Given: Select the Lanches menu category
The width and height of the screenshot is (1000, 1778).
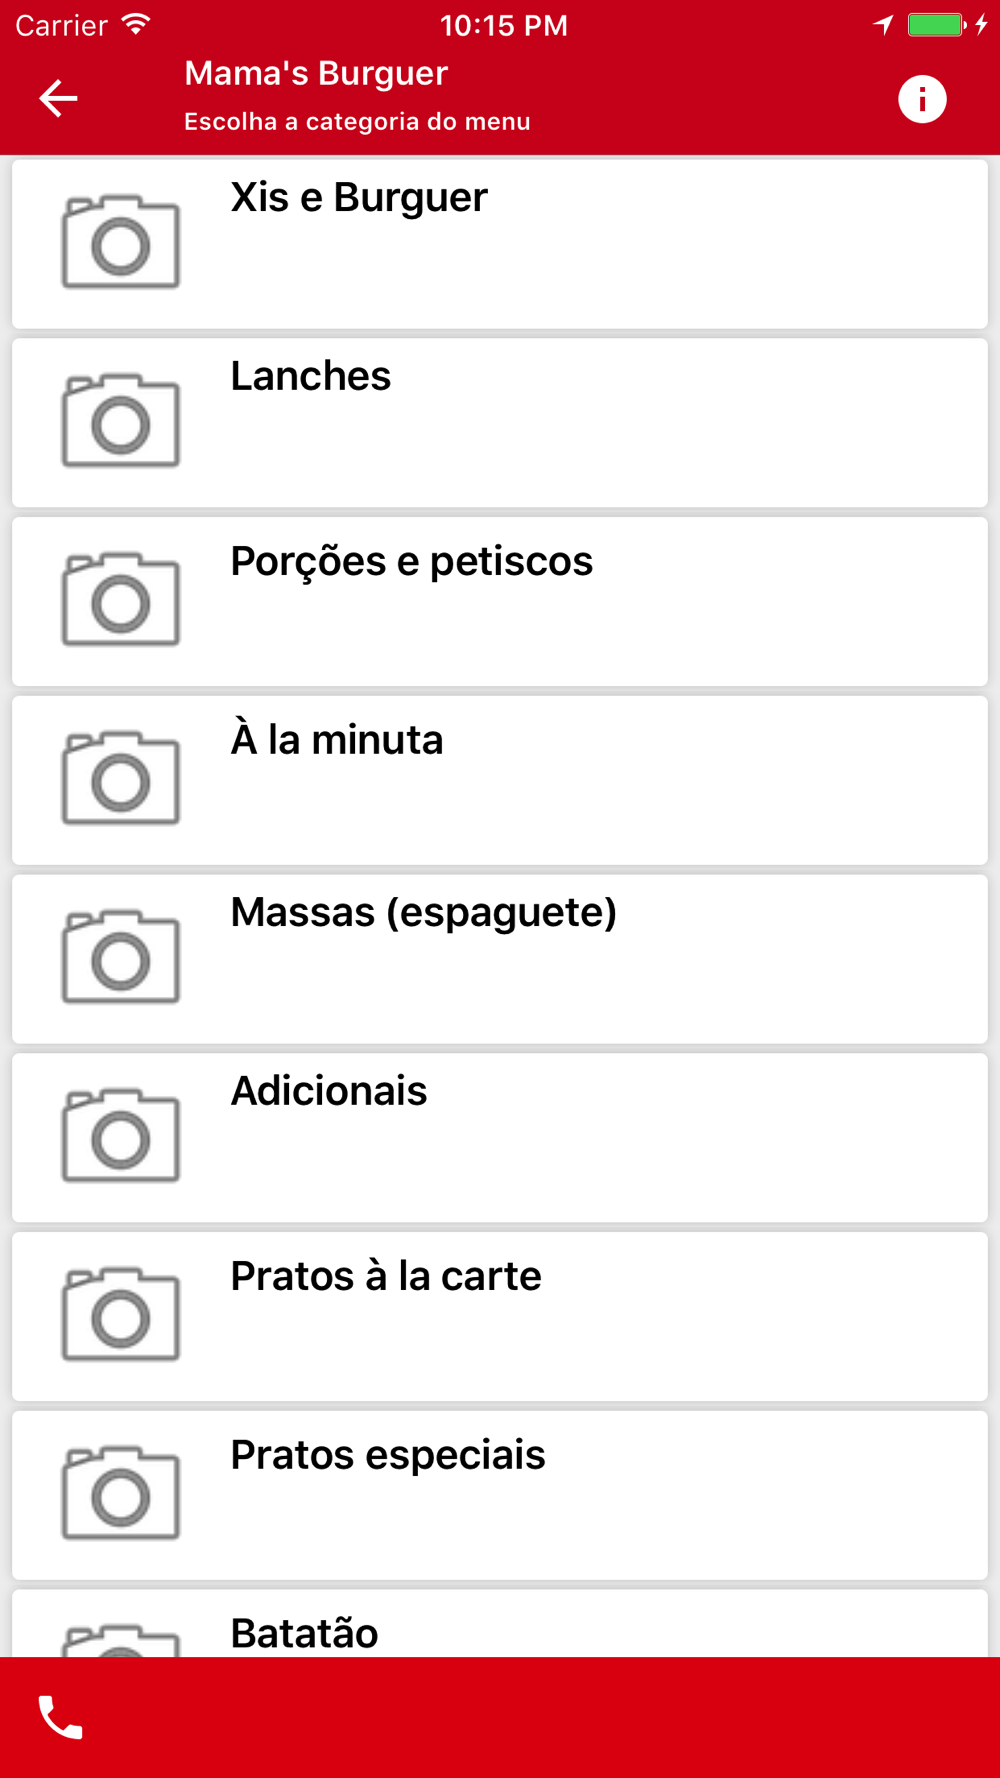Looking at the screenshot, I should [311, 377].
